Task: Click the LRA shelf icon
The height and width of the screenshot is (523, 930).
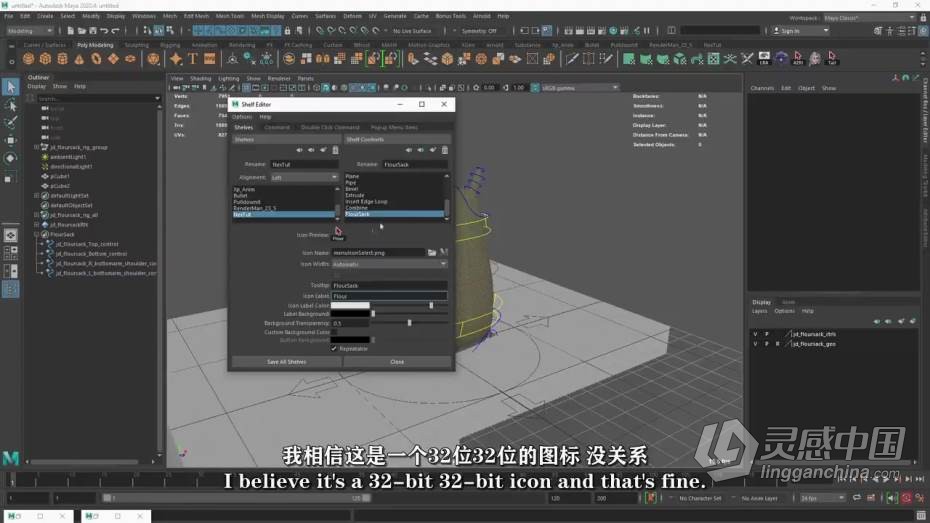Action: (x=764, y=58)
